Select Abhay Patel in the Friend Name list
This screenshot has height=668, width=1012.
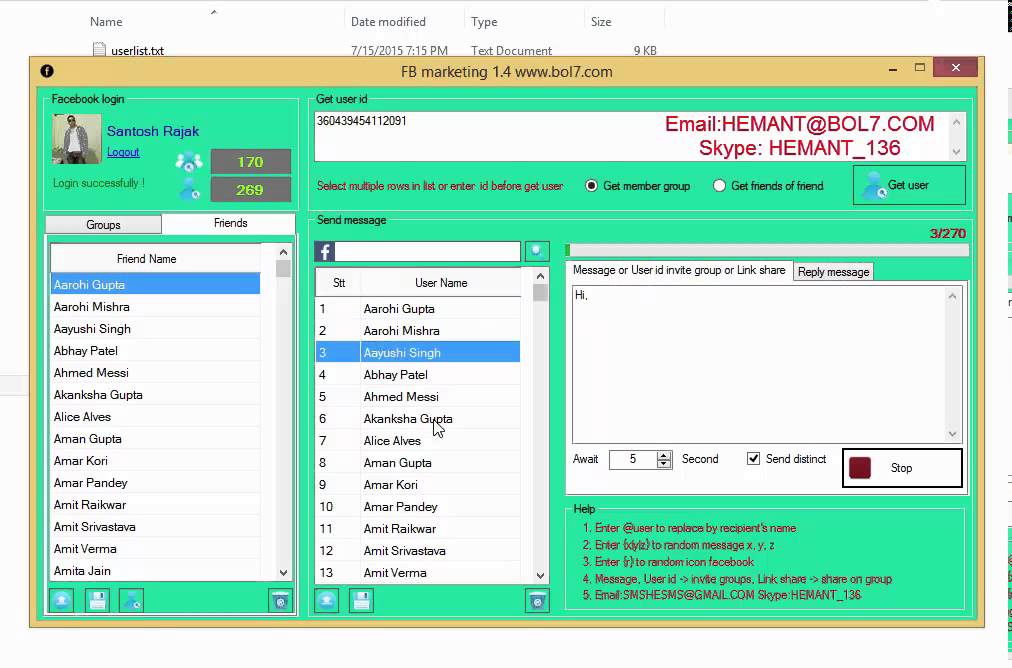click(155, 350)
